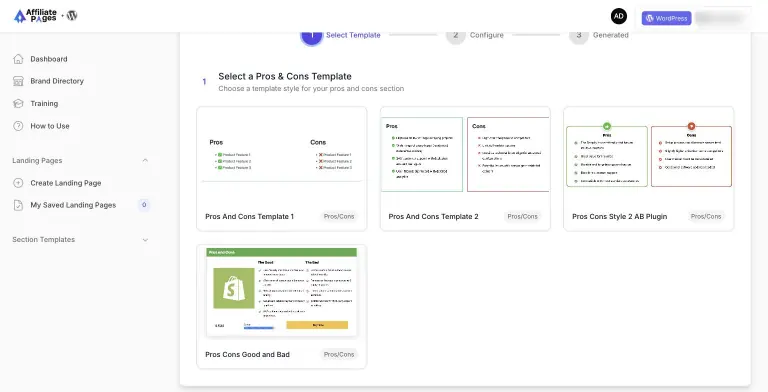Click Pros/Cons tag on Template 2
This screenshot has height=392, width=768.
pyautogui.click(x=522, y=216)
